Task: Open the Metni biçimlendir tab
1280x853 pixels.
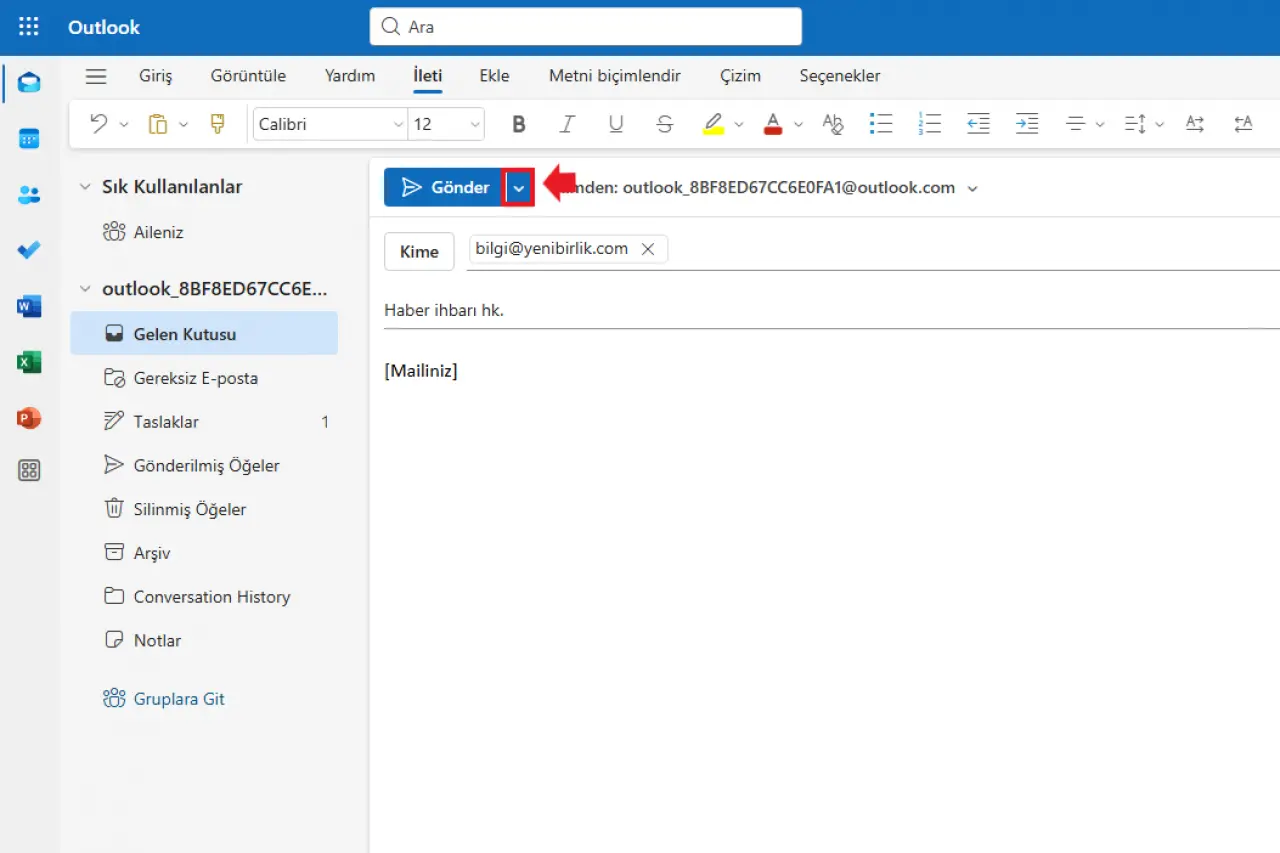Action: pos(614,76)
